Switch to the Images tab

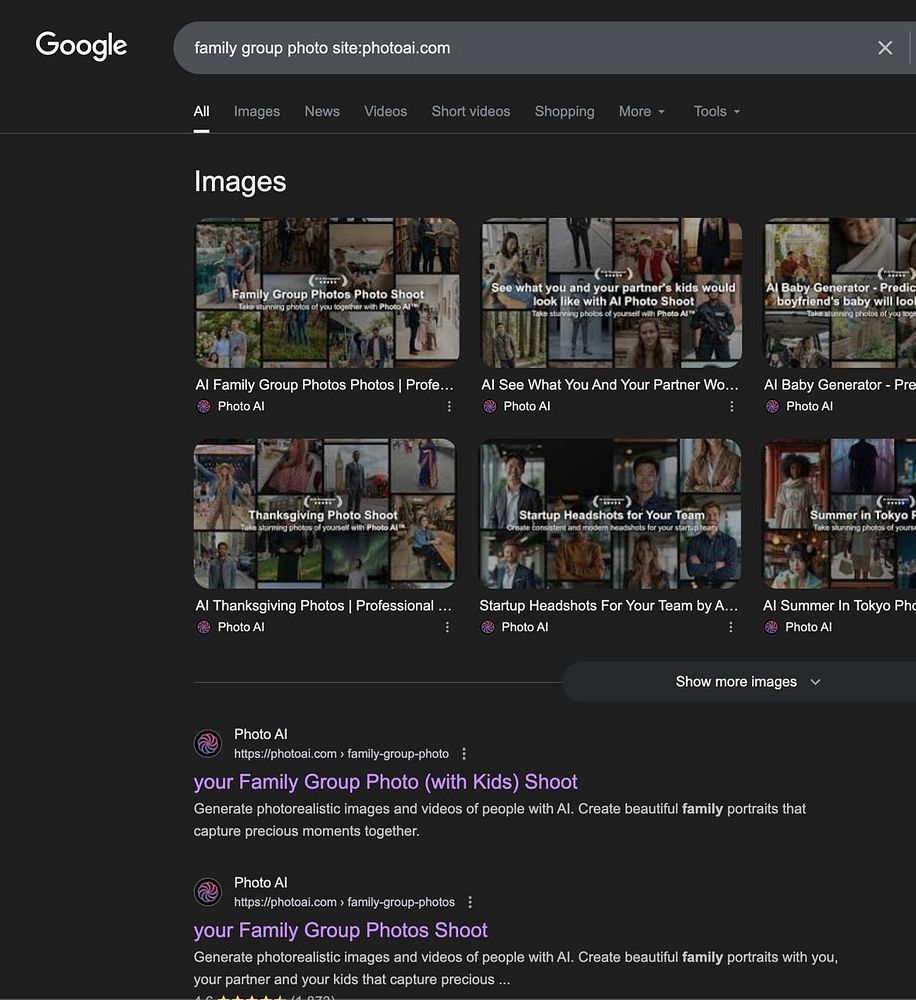[257, 111]
